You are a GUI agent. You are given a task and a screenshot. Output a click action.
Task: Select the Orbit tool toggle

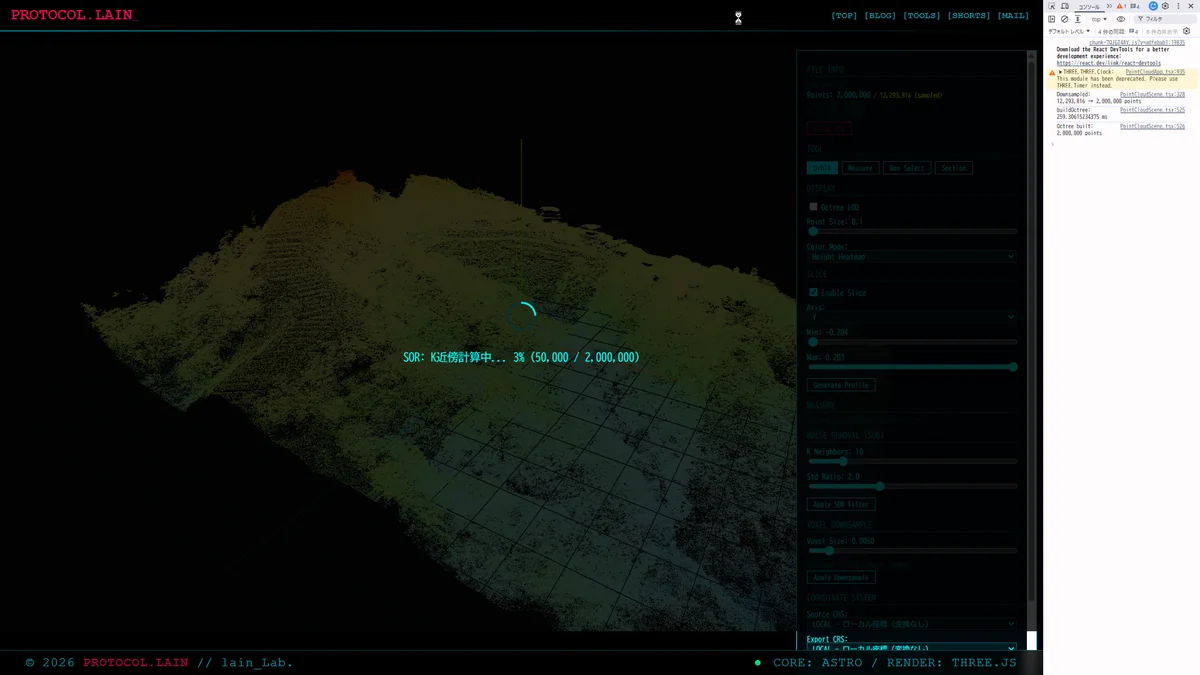coord(822,168)
